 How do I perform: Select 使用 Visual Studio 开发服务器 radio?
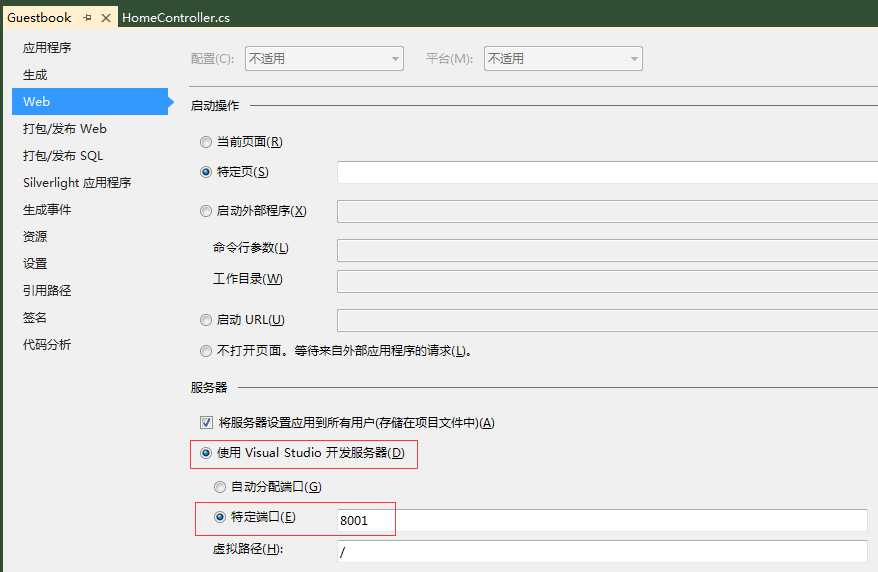(x=206, y=453)
